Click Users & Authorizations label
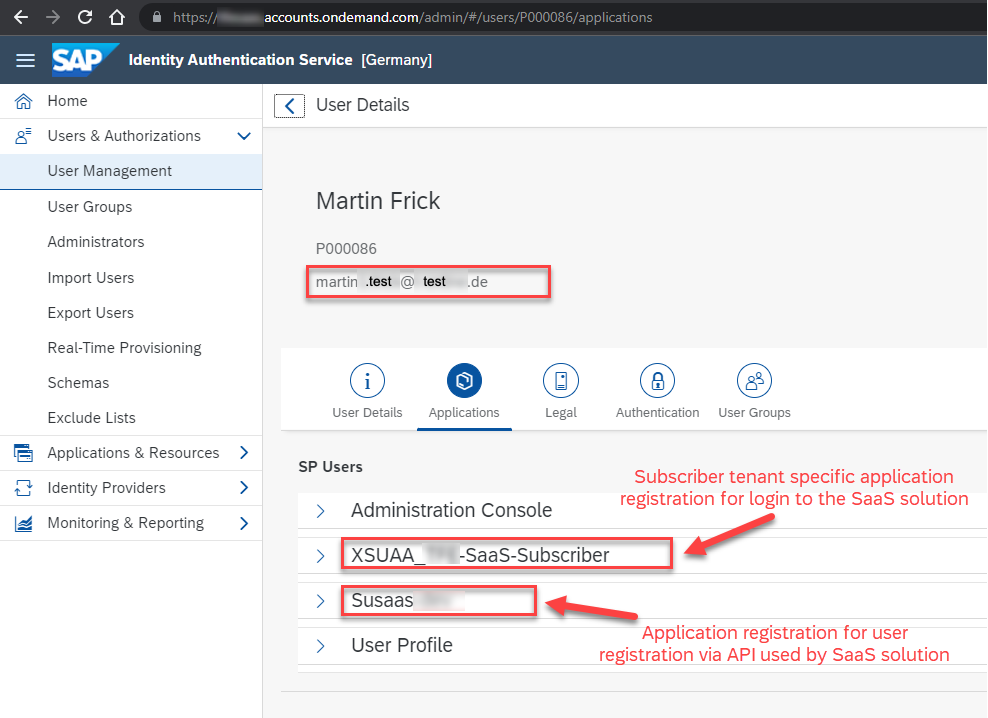Image resolution: width=988 pixels, height=718 pixels. click(124, 136)
